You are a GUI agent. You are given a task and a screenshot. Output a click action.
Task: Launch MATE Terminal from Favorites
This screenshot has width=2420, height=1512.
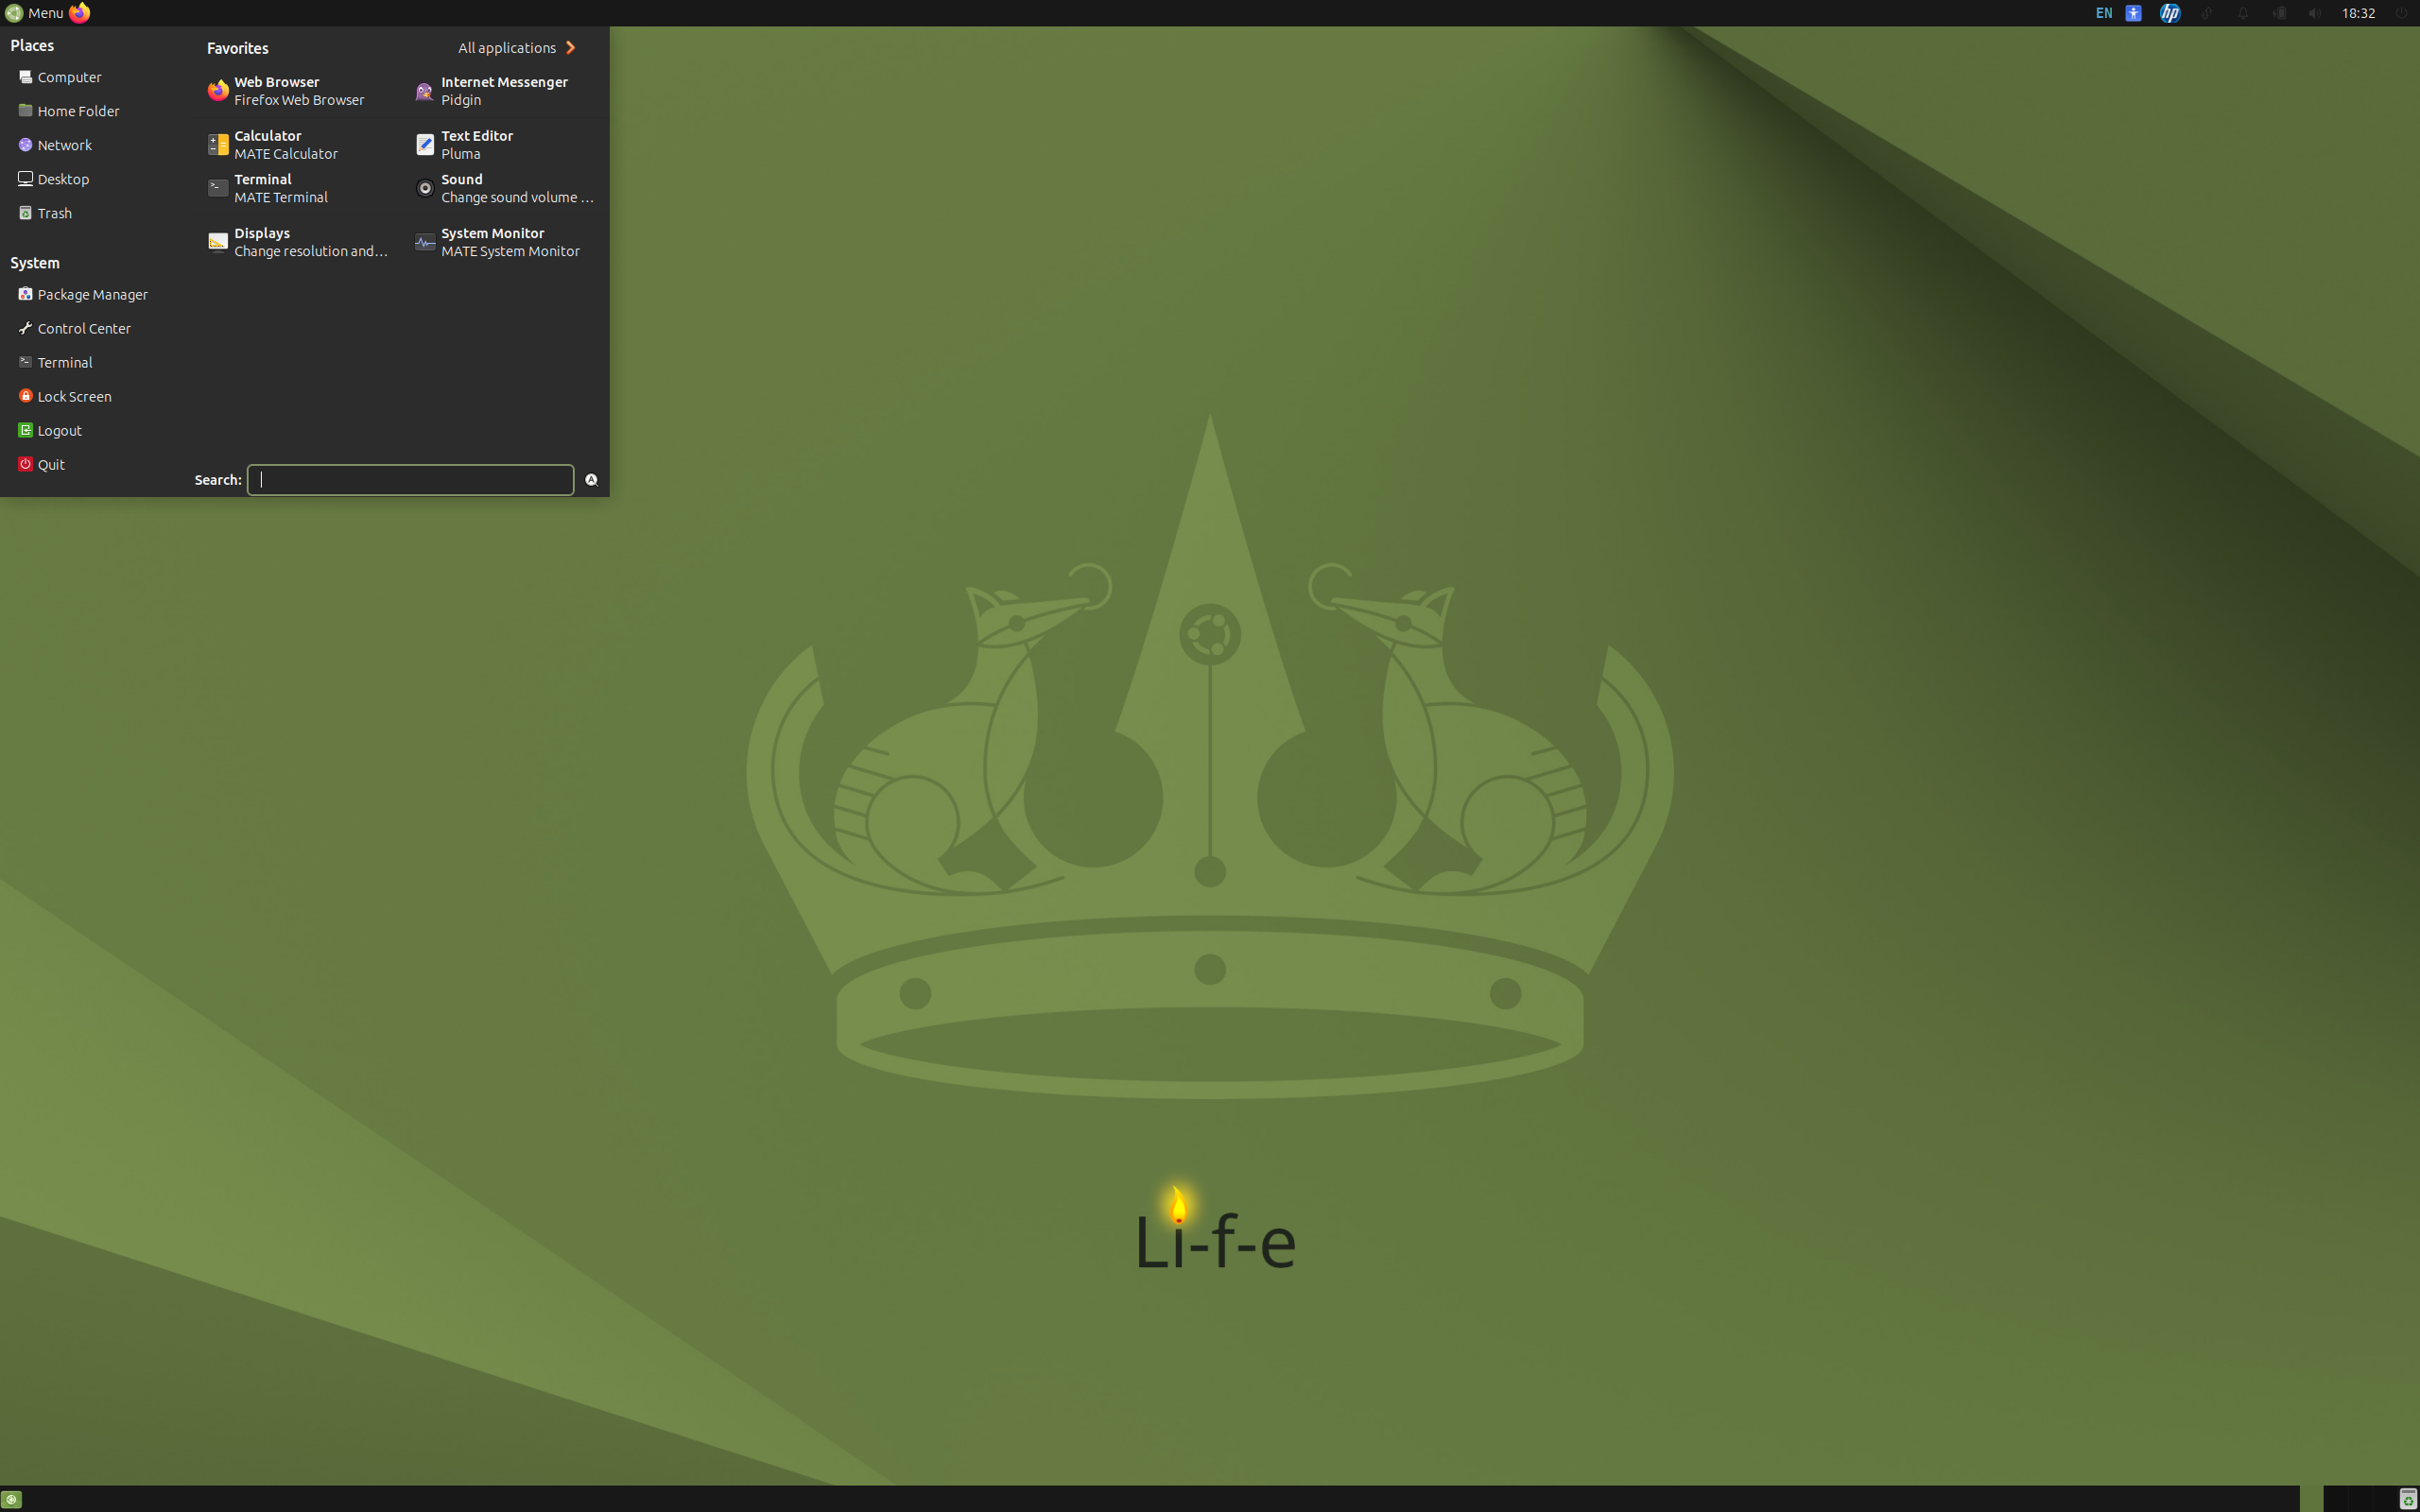point(298,188)
